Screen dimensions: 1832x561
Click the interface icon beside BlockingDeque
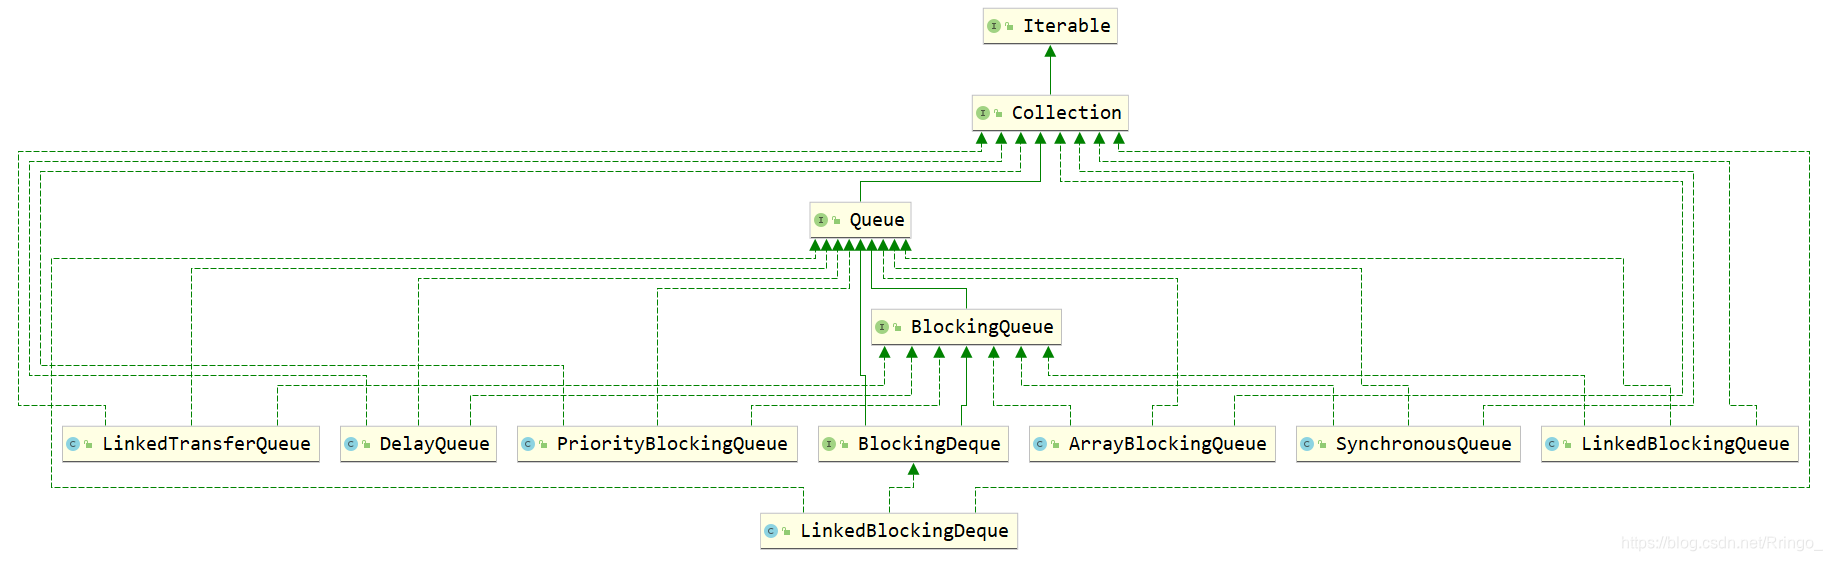pos(829,444)
